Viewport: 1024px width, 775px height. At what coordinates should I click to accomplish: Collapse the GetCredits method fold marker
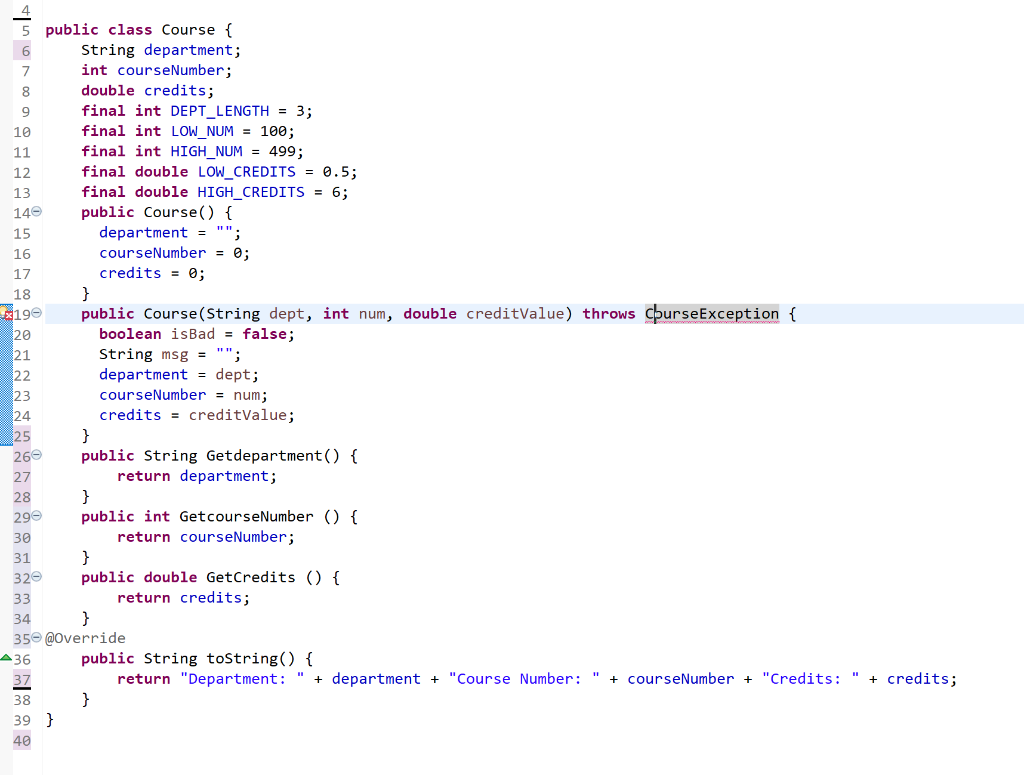(x=36, y=577)
